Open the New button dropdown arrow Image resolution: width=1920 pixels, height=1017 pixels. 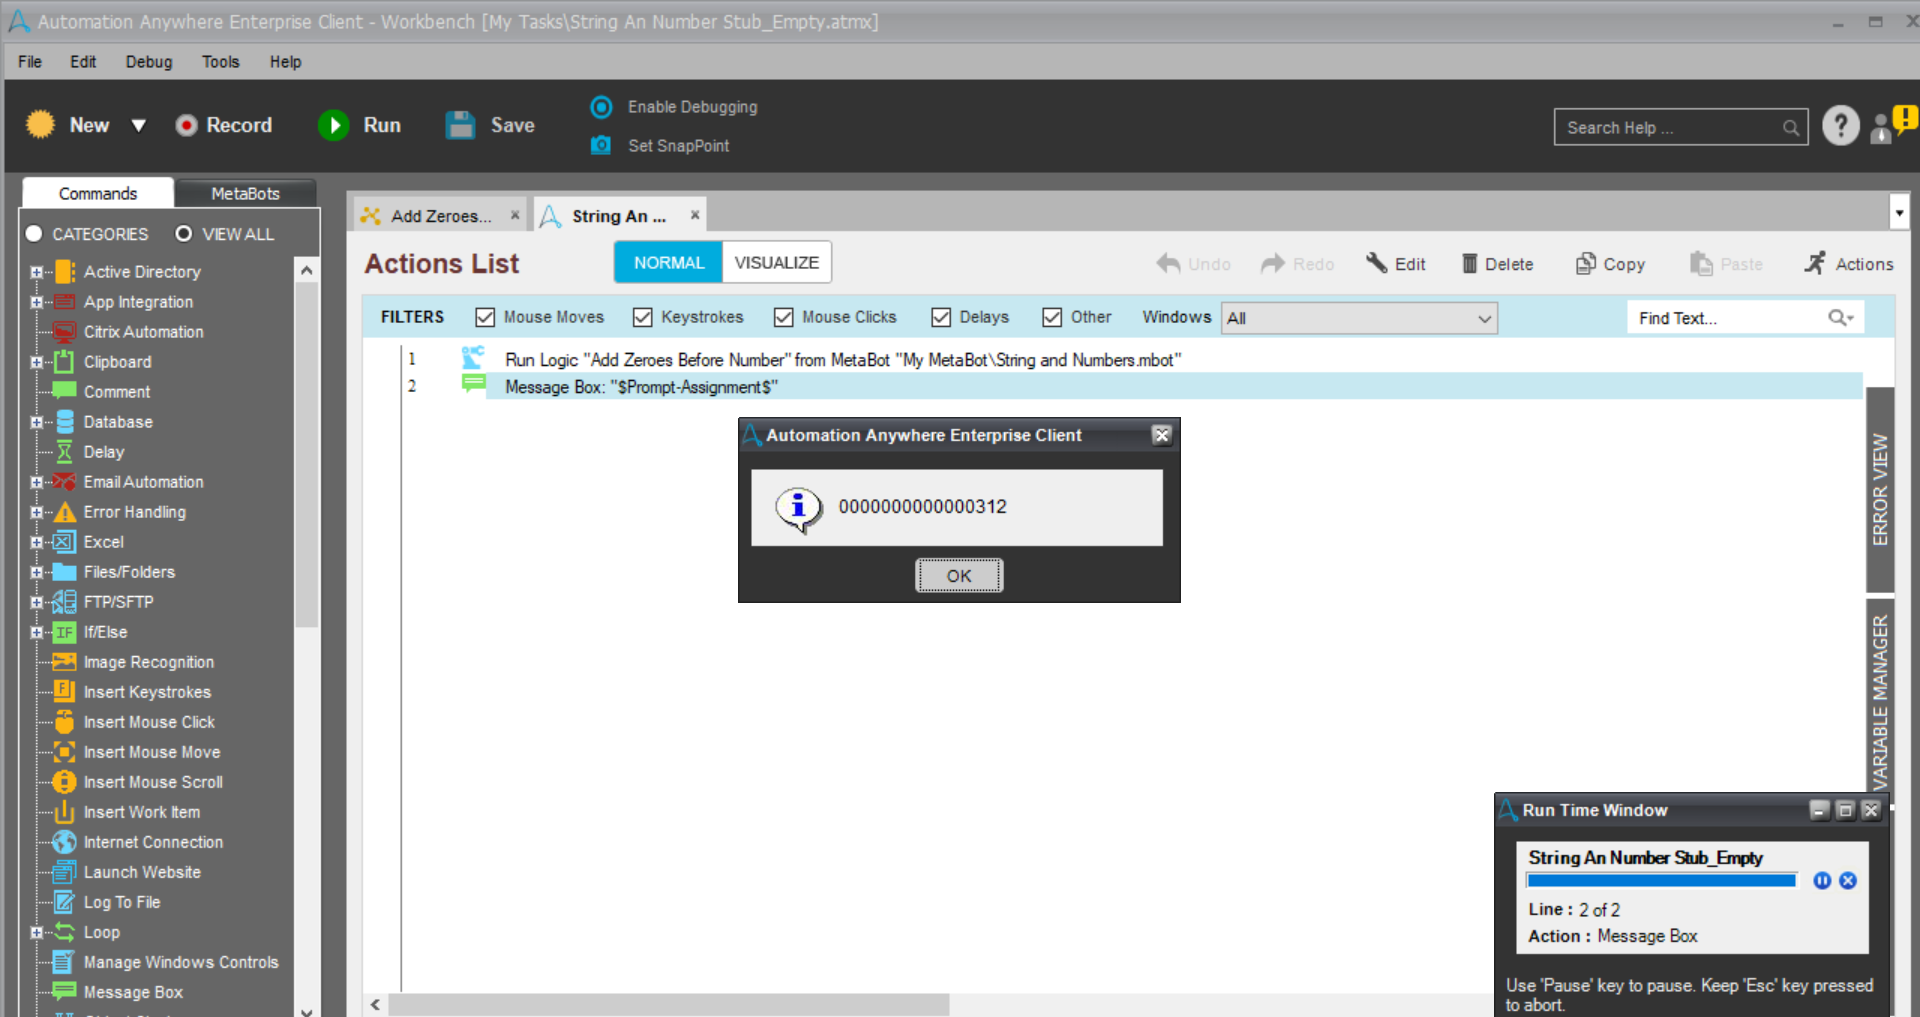(139, 126)
